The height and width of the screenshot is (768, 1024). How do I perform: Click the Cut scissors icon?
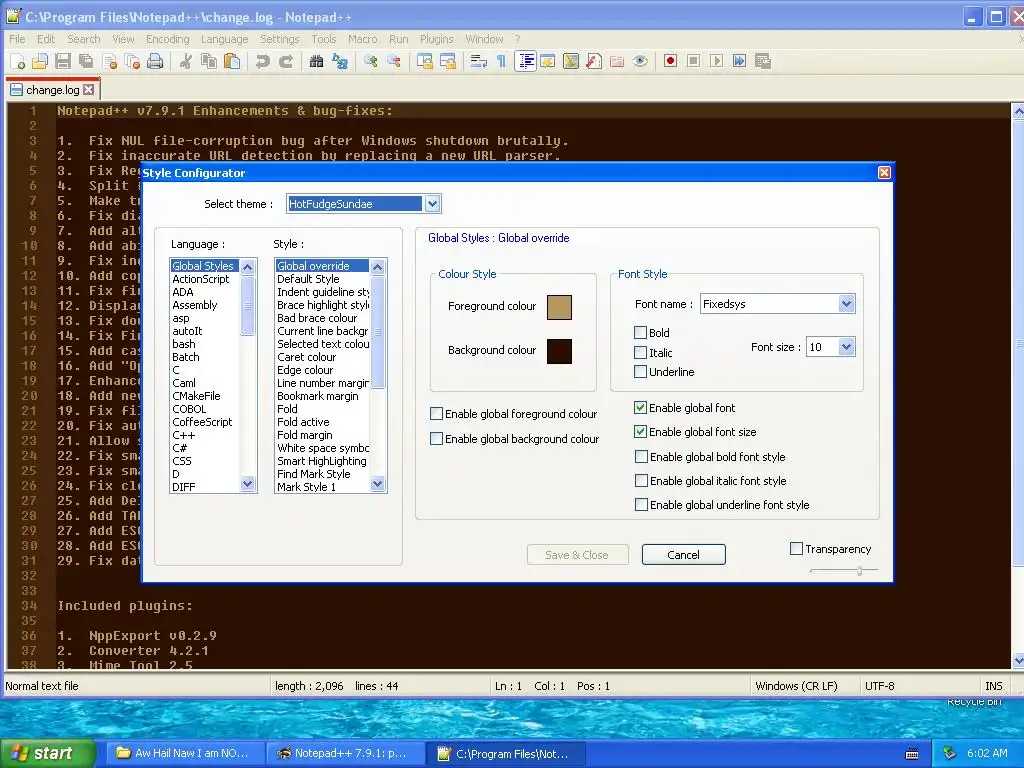point(186,61)
